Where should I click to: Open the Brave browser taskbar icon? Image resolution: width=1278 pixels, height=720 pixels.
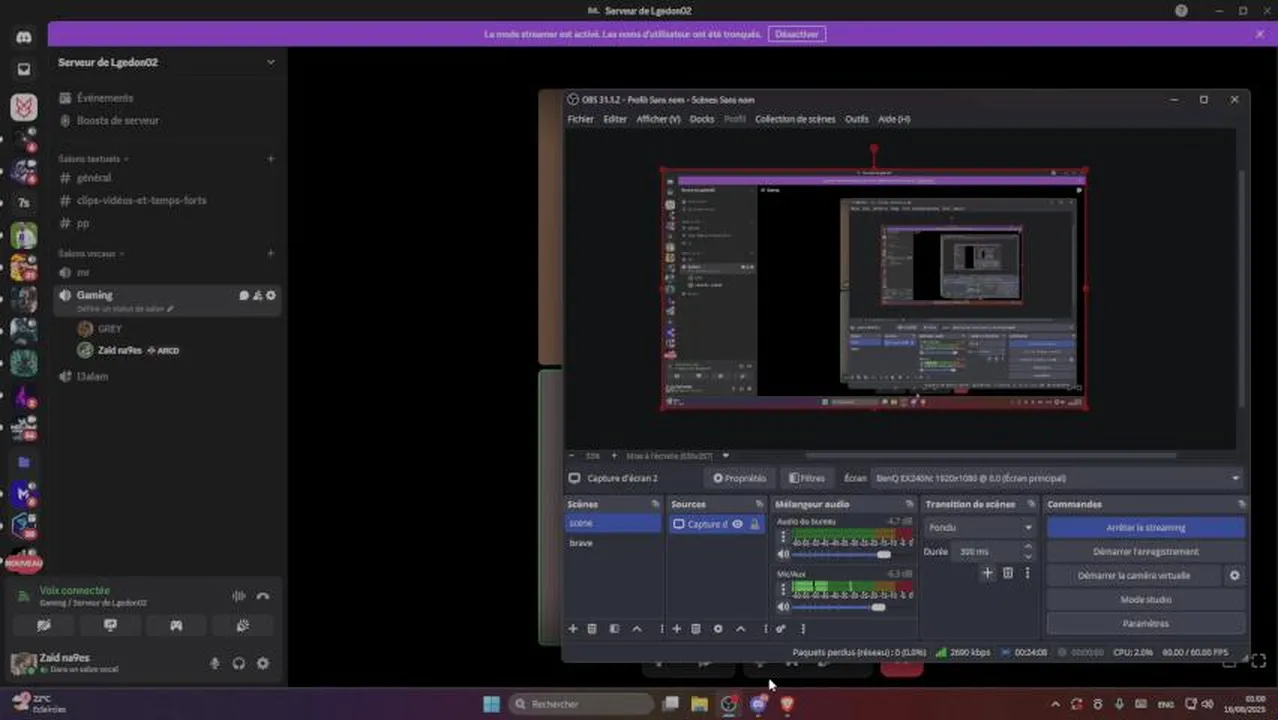787,704
